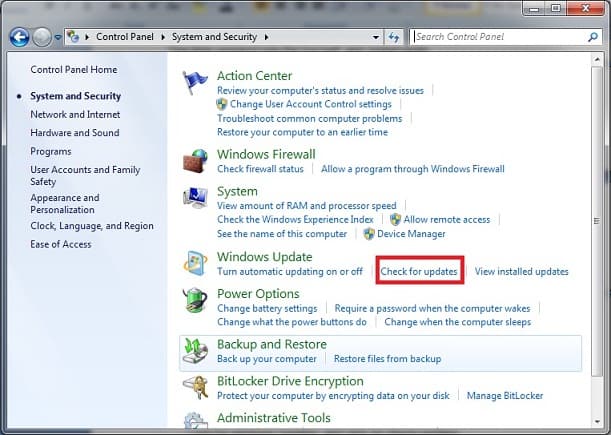Click the vertical scrollbar down arrow
The width and height of the screenshot is (611, 435).
click(x=597, y=421)
